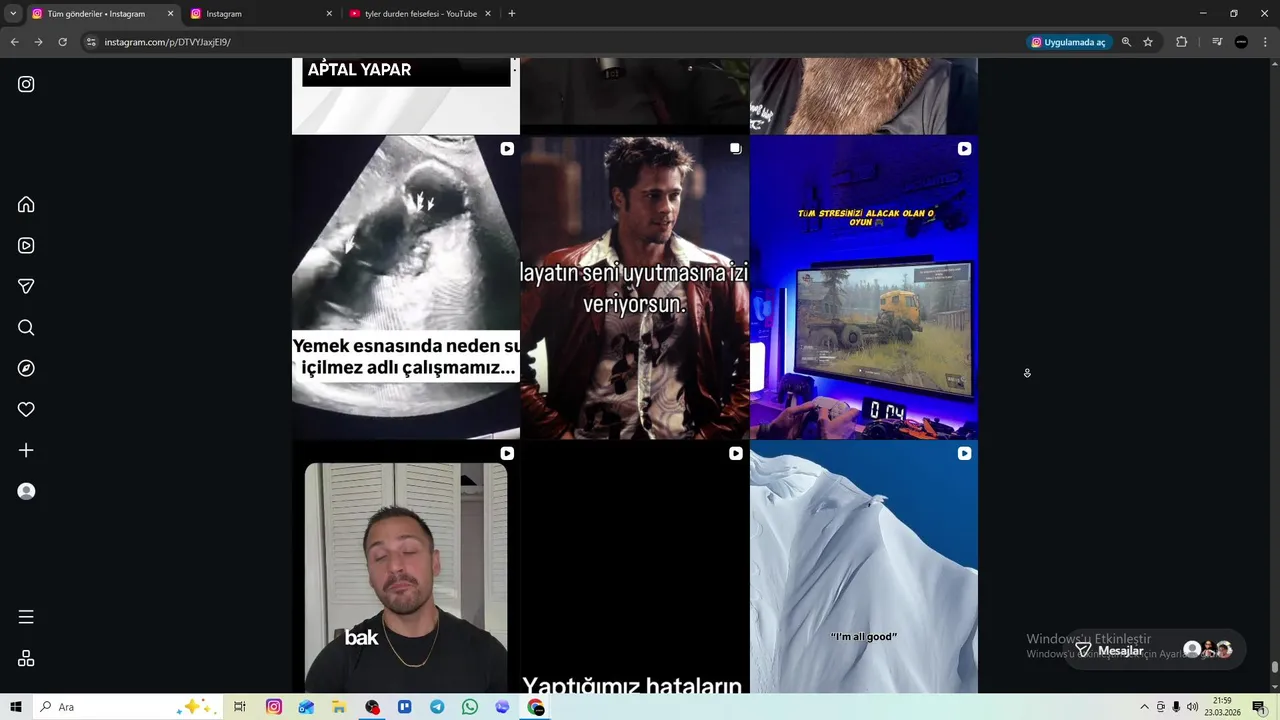Open direct messages paper-plane sidebar icon

coord(26,286)
